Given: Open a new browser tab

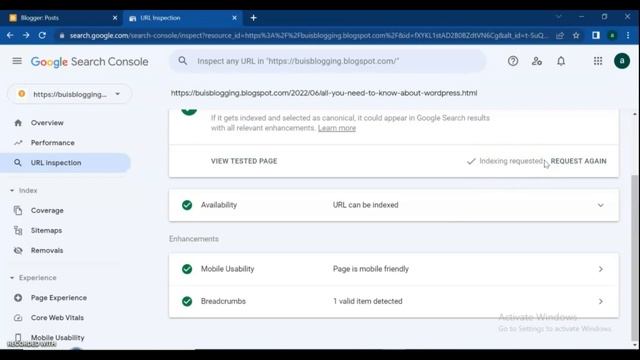Looking at the screenshot, I should pyautogui.click(x=253, y=18).
